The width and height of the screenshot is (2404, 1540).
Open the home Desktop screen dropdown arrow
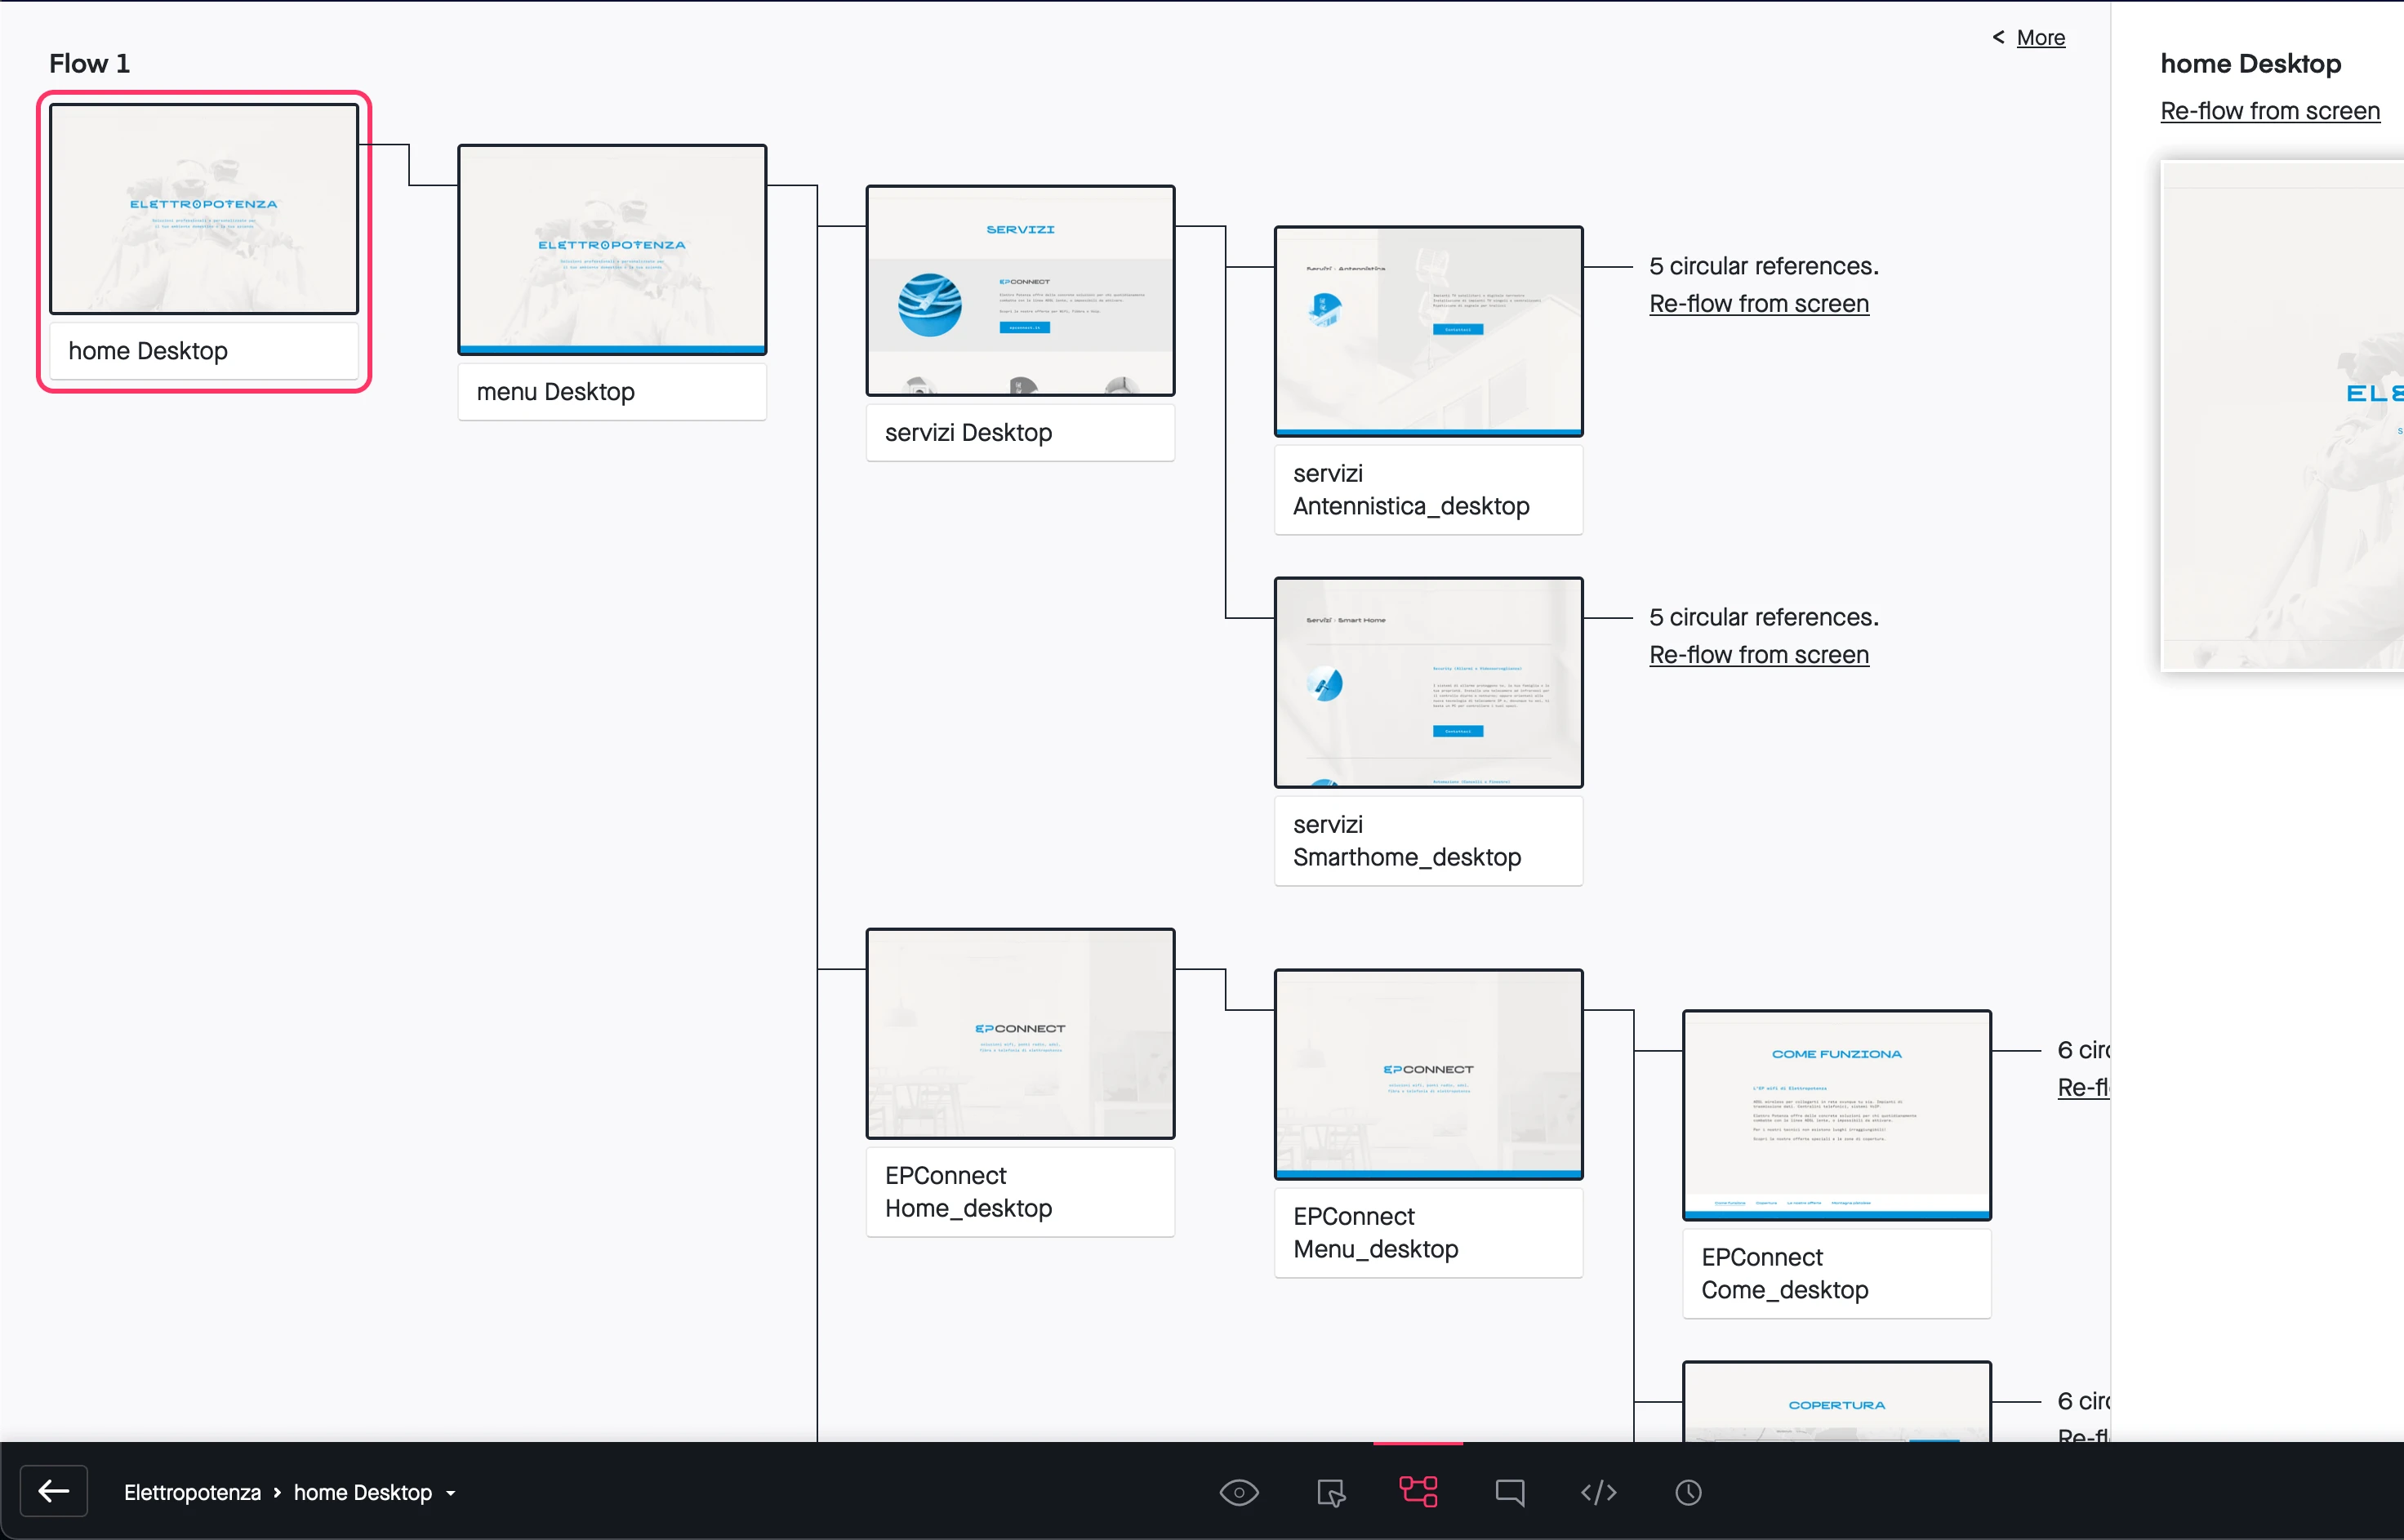click(x=451, y=1493)
